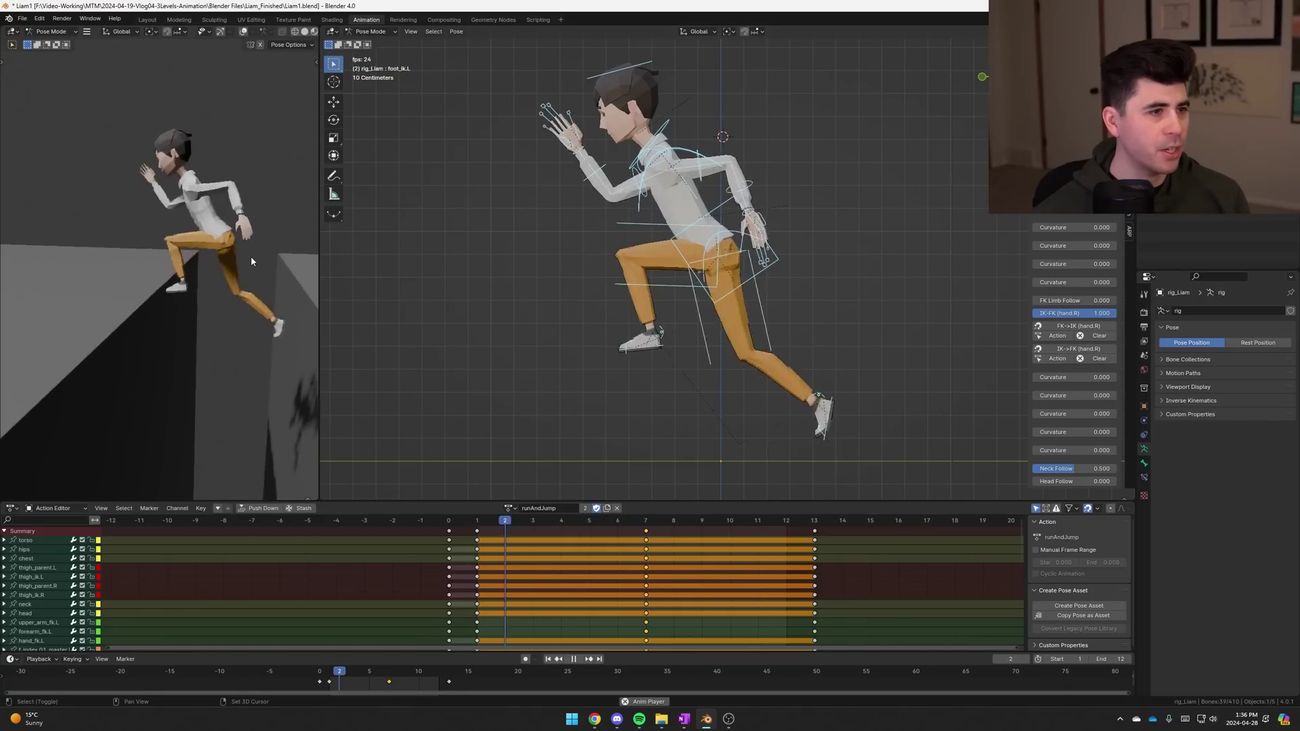Image resolution: width=1300 pixels, height=731 pixels.
Task: Select the Scale tool
Action: tap(334, 138)
